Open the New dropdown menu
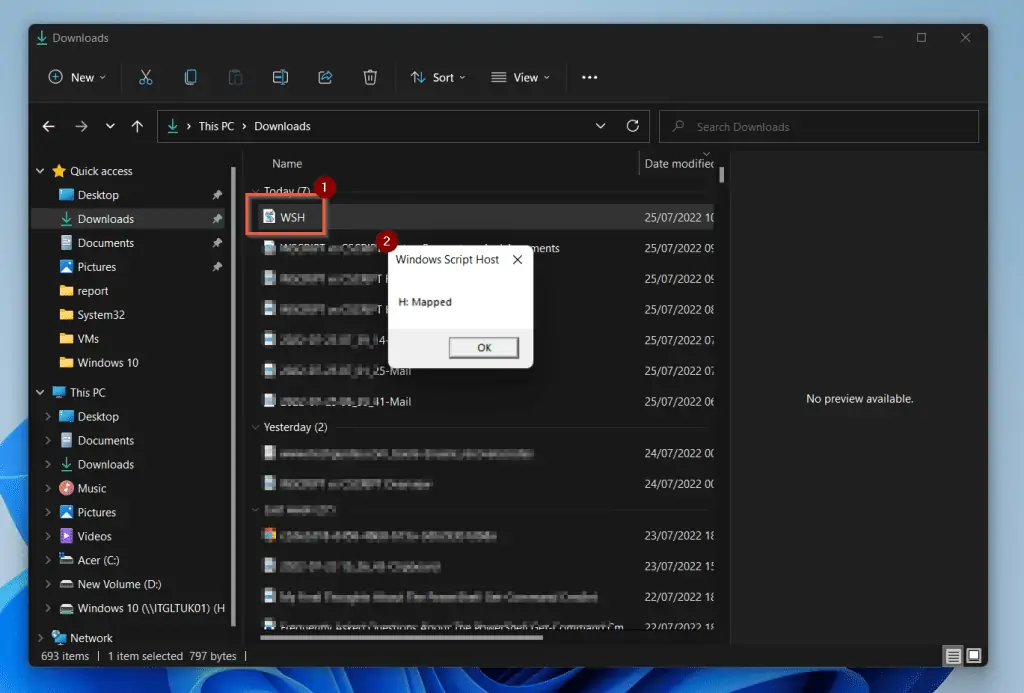This screenshot has width=1024, height=693. [77, 77]
